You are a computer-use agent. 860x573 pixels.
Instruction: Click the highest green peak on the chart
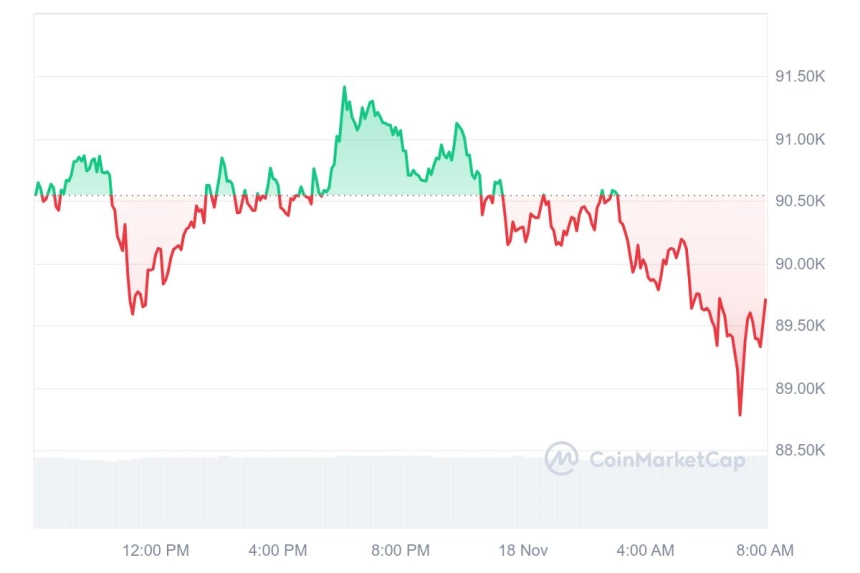344,87
